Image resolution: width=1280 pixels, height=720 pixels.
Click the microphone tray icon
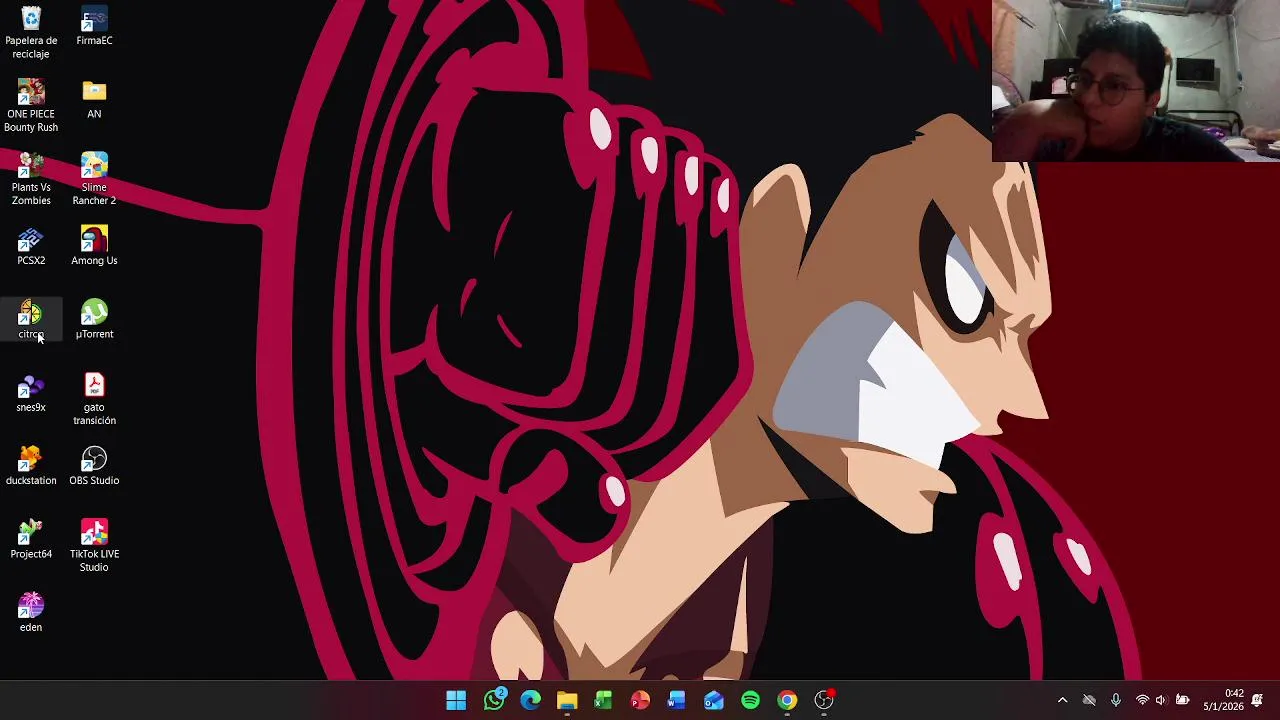point(1116,700)
